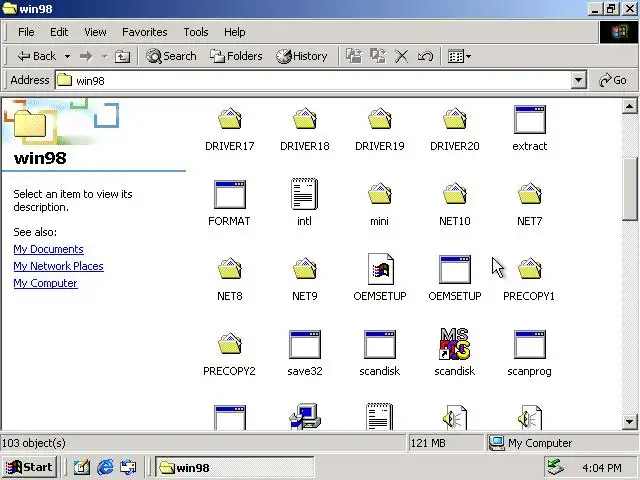Click the scrollbar down arrow
This screenshot has width=640, height=480.
pos(629,422)
